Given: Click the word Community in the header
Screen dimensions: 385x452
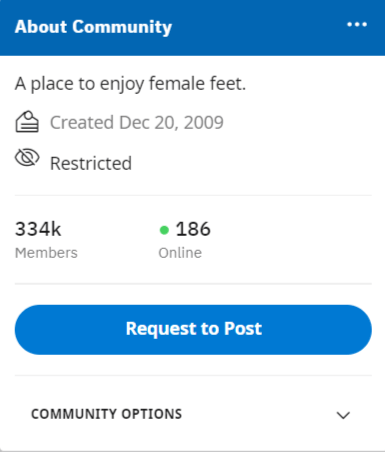Looking at the screenshot, I should 122,27.
